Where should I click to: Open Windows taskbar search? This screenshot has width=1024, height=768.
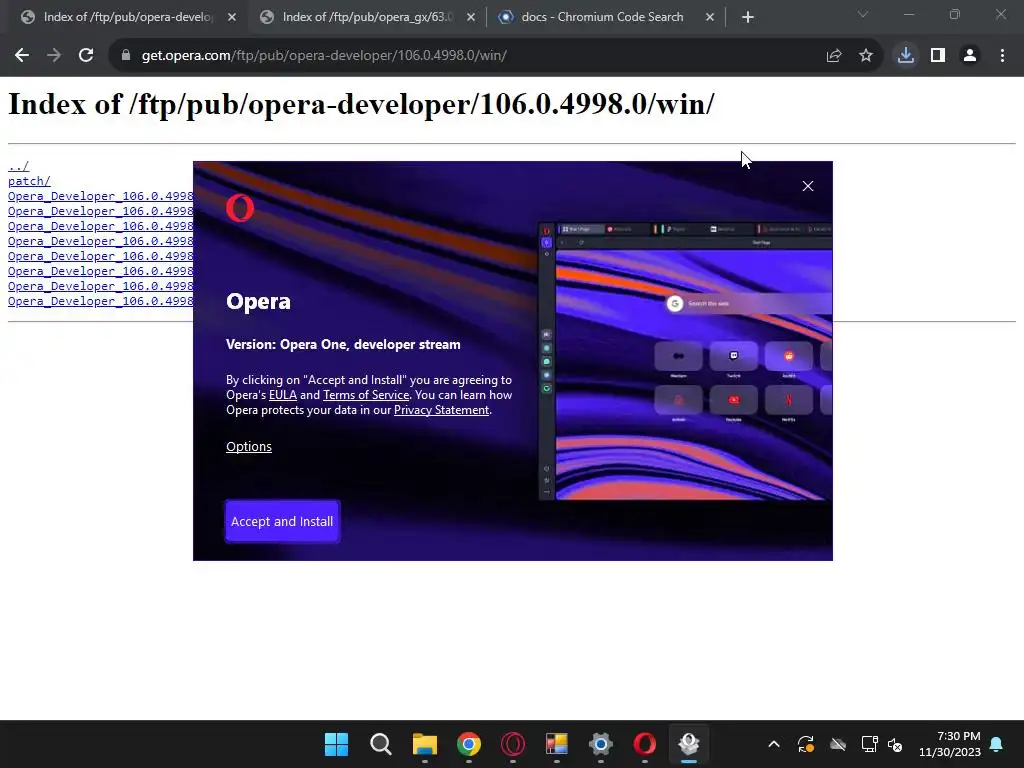380,744
